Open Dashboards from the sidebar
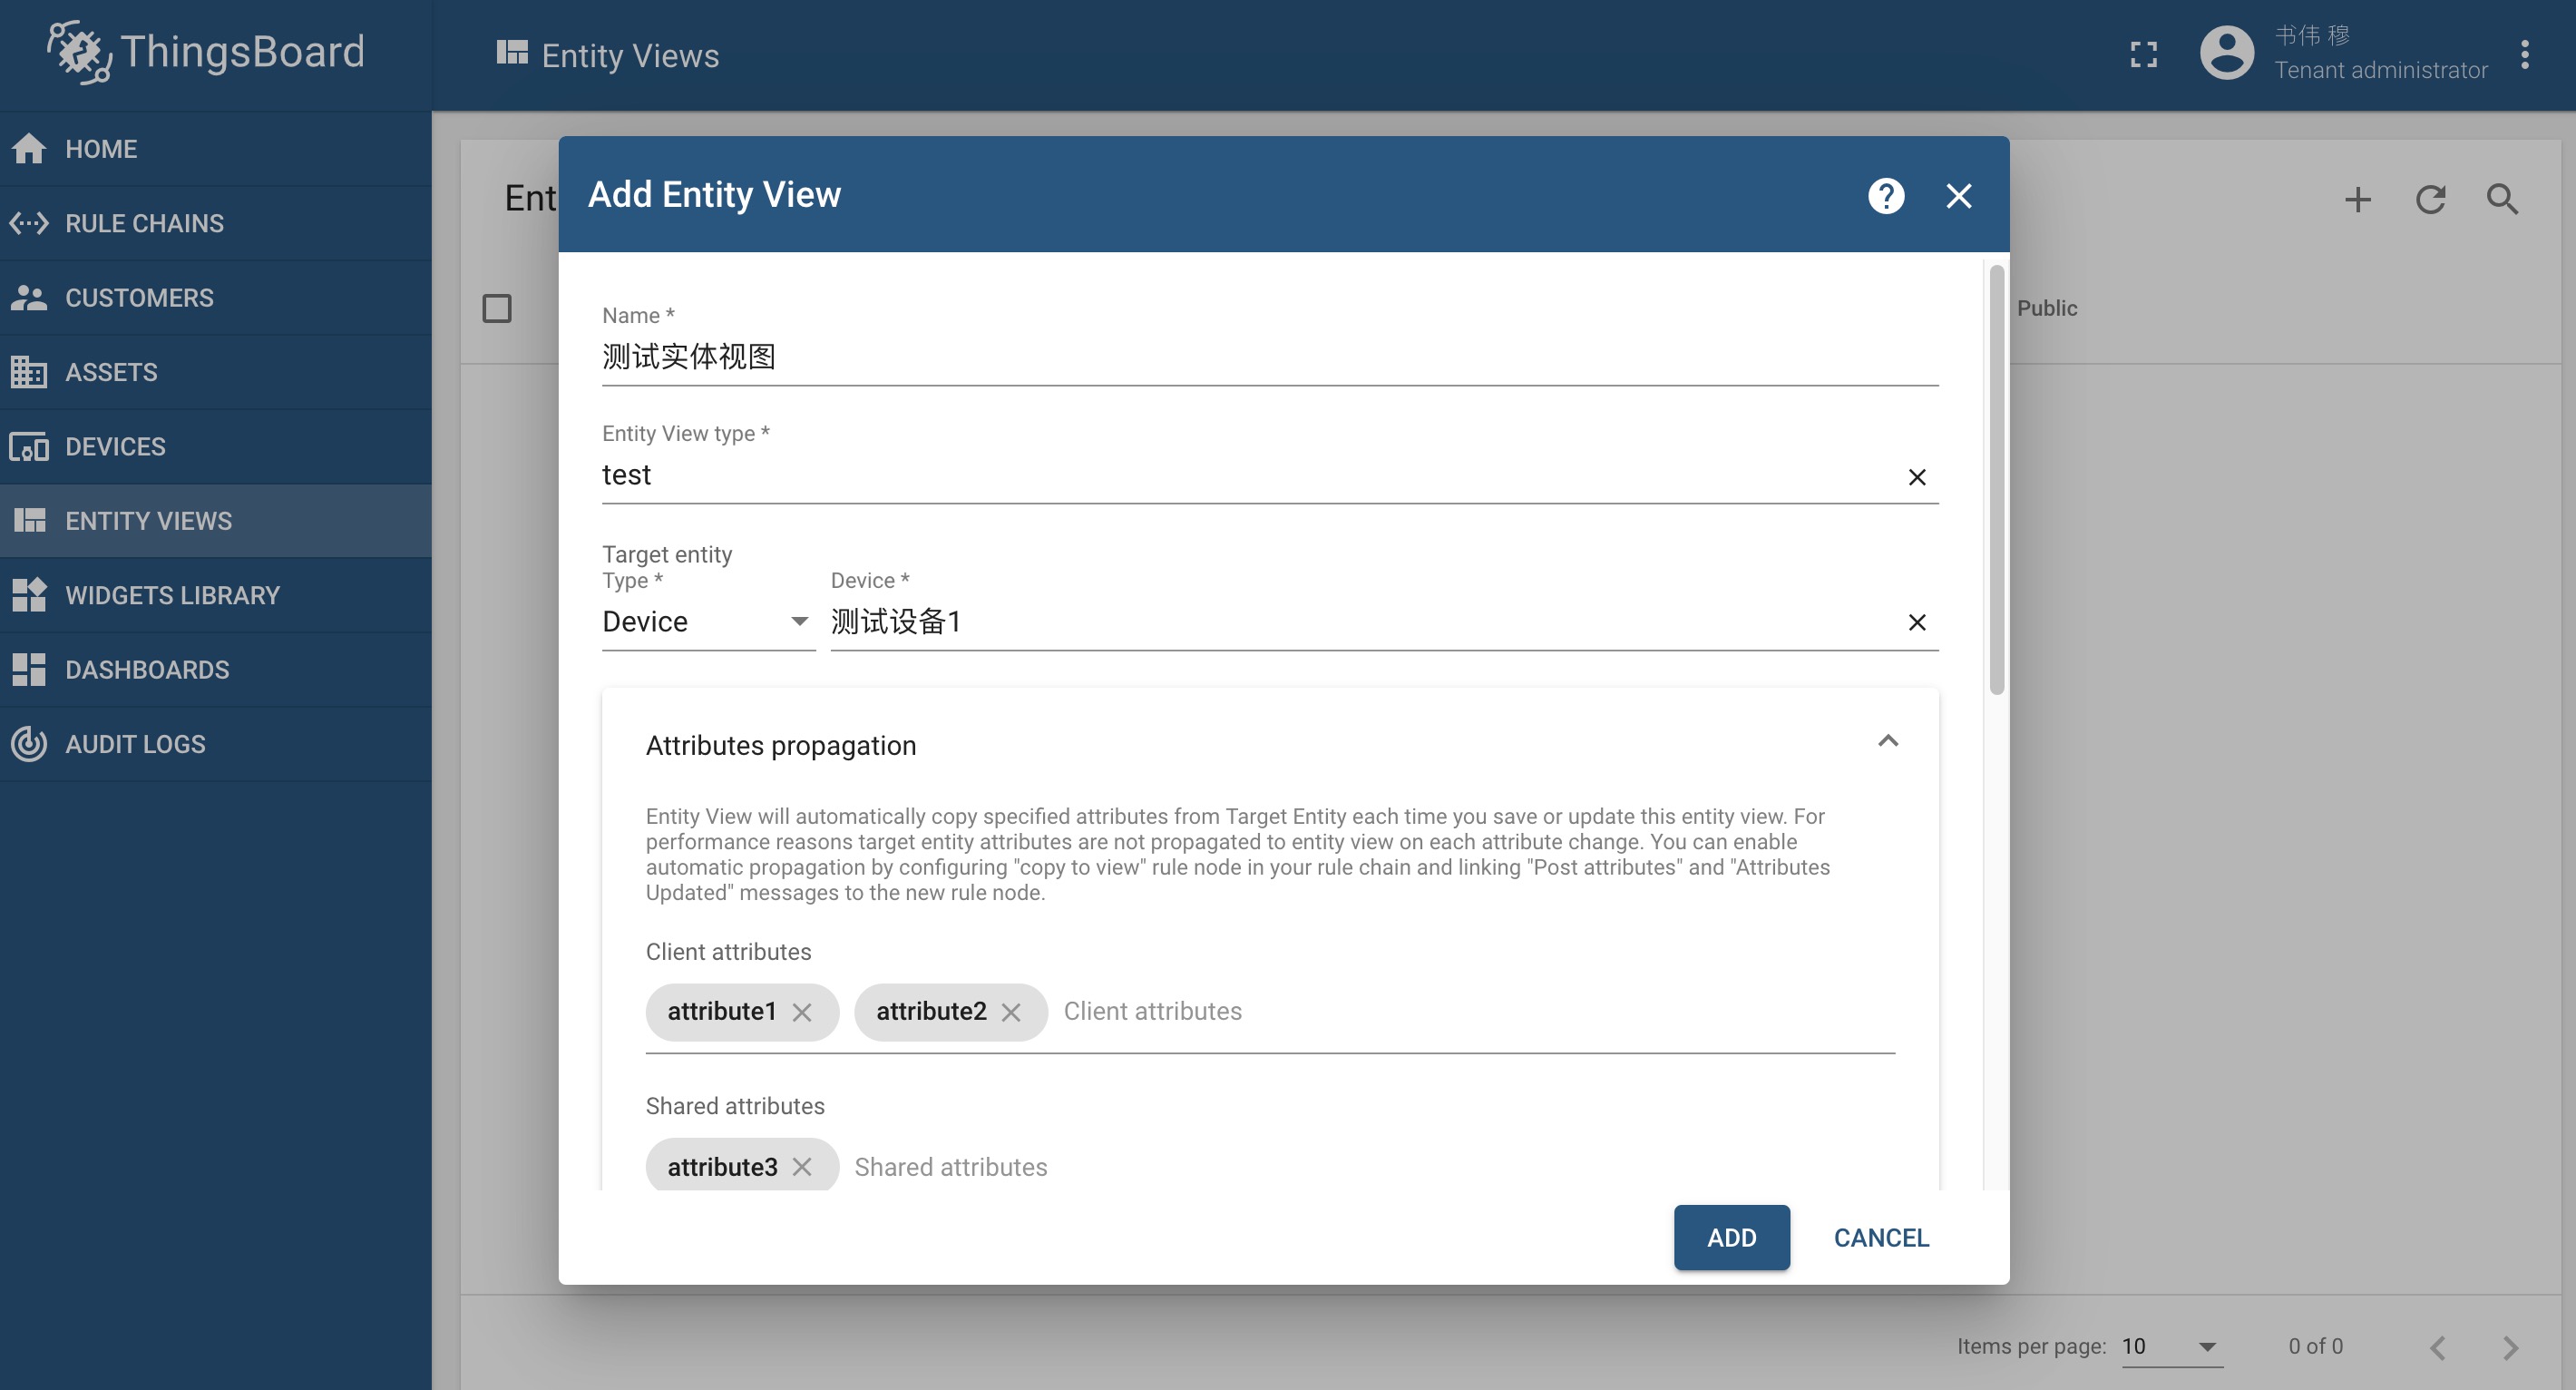 click(147, 670)
